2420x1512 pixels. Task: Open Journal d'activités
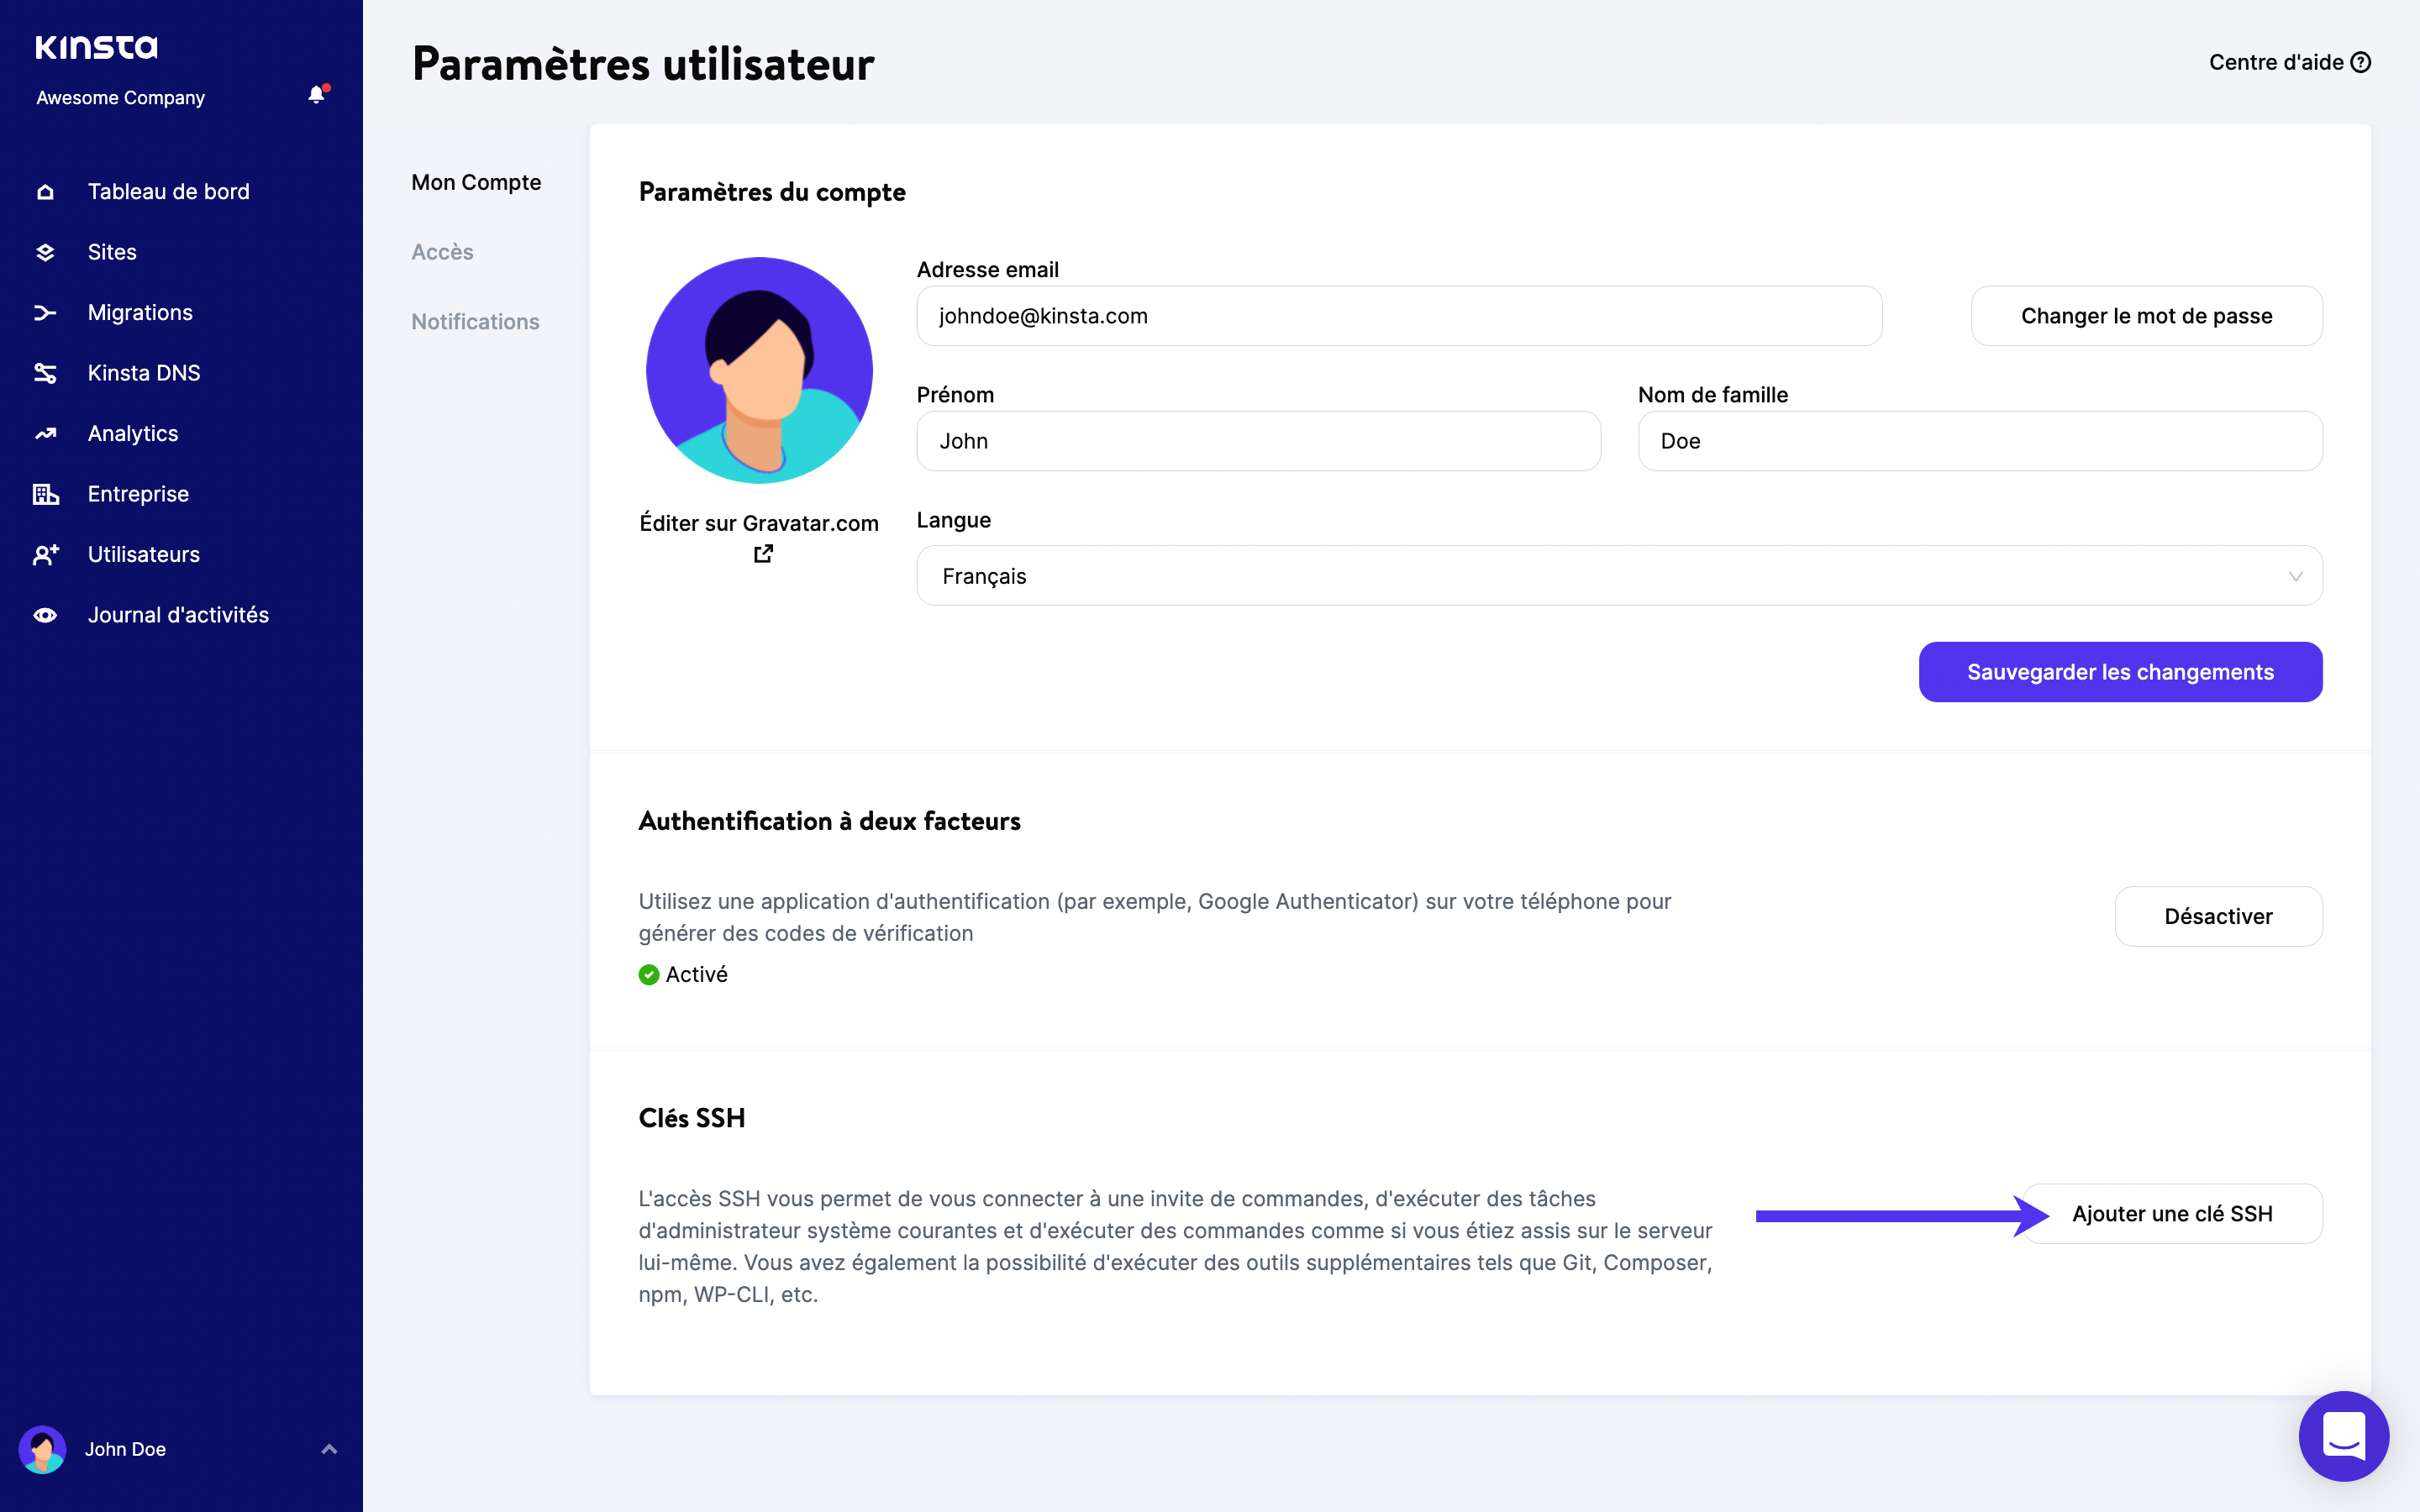[177, 614]
